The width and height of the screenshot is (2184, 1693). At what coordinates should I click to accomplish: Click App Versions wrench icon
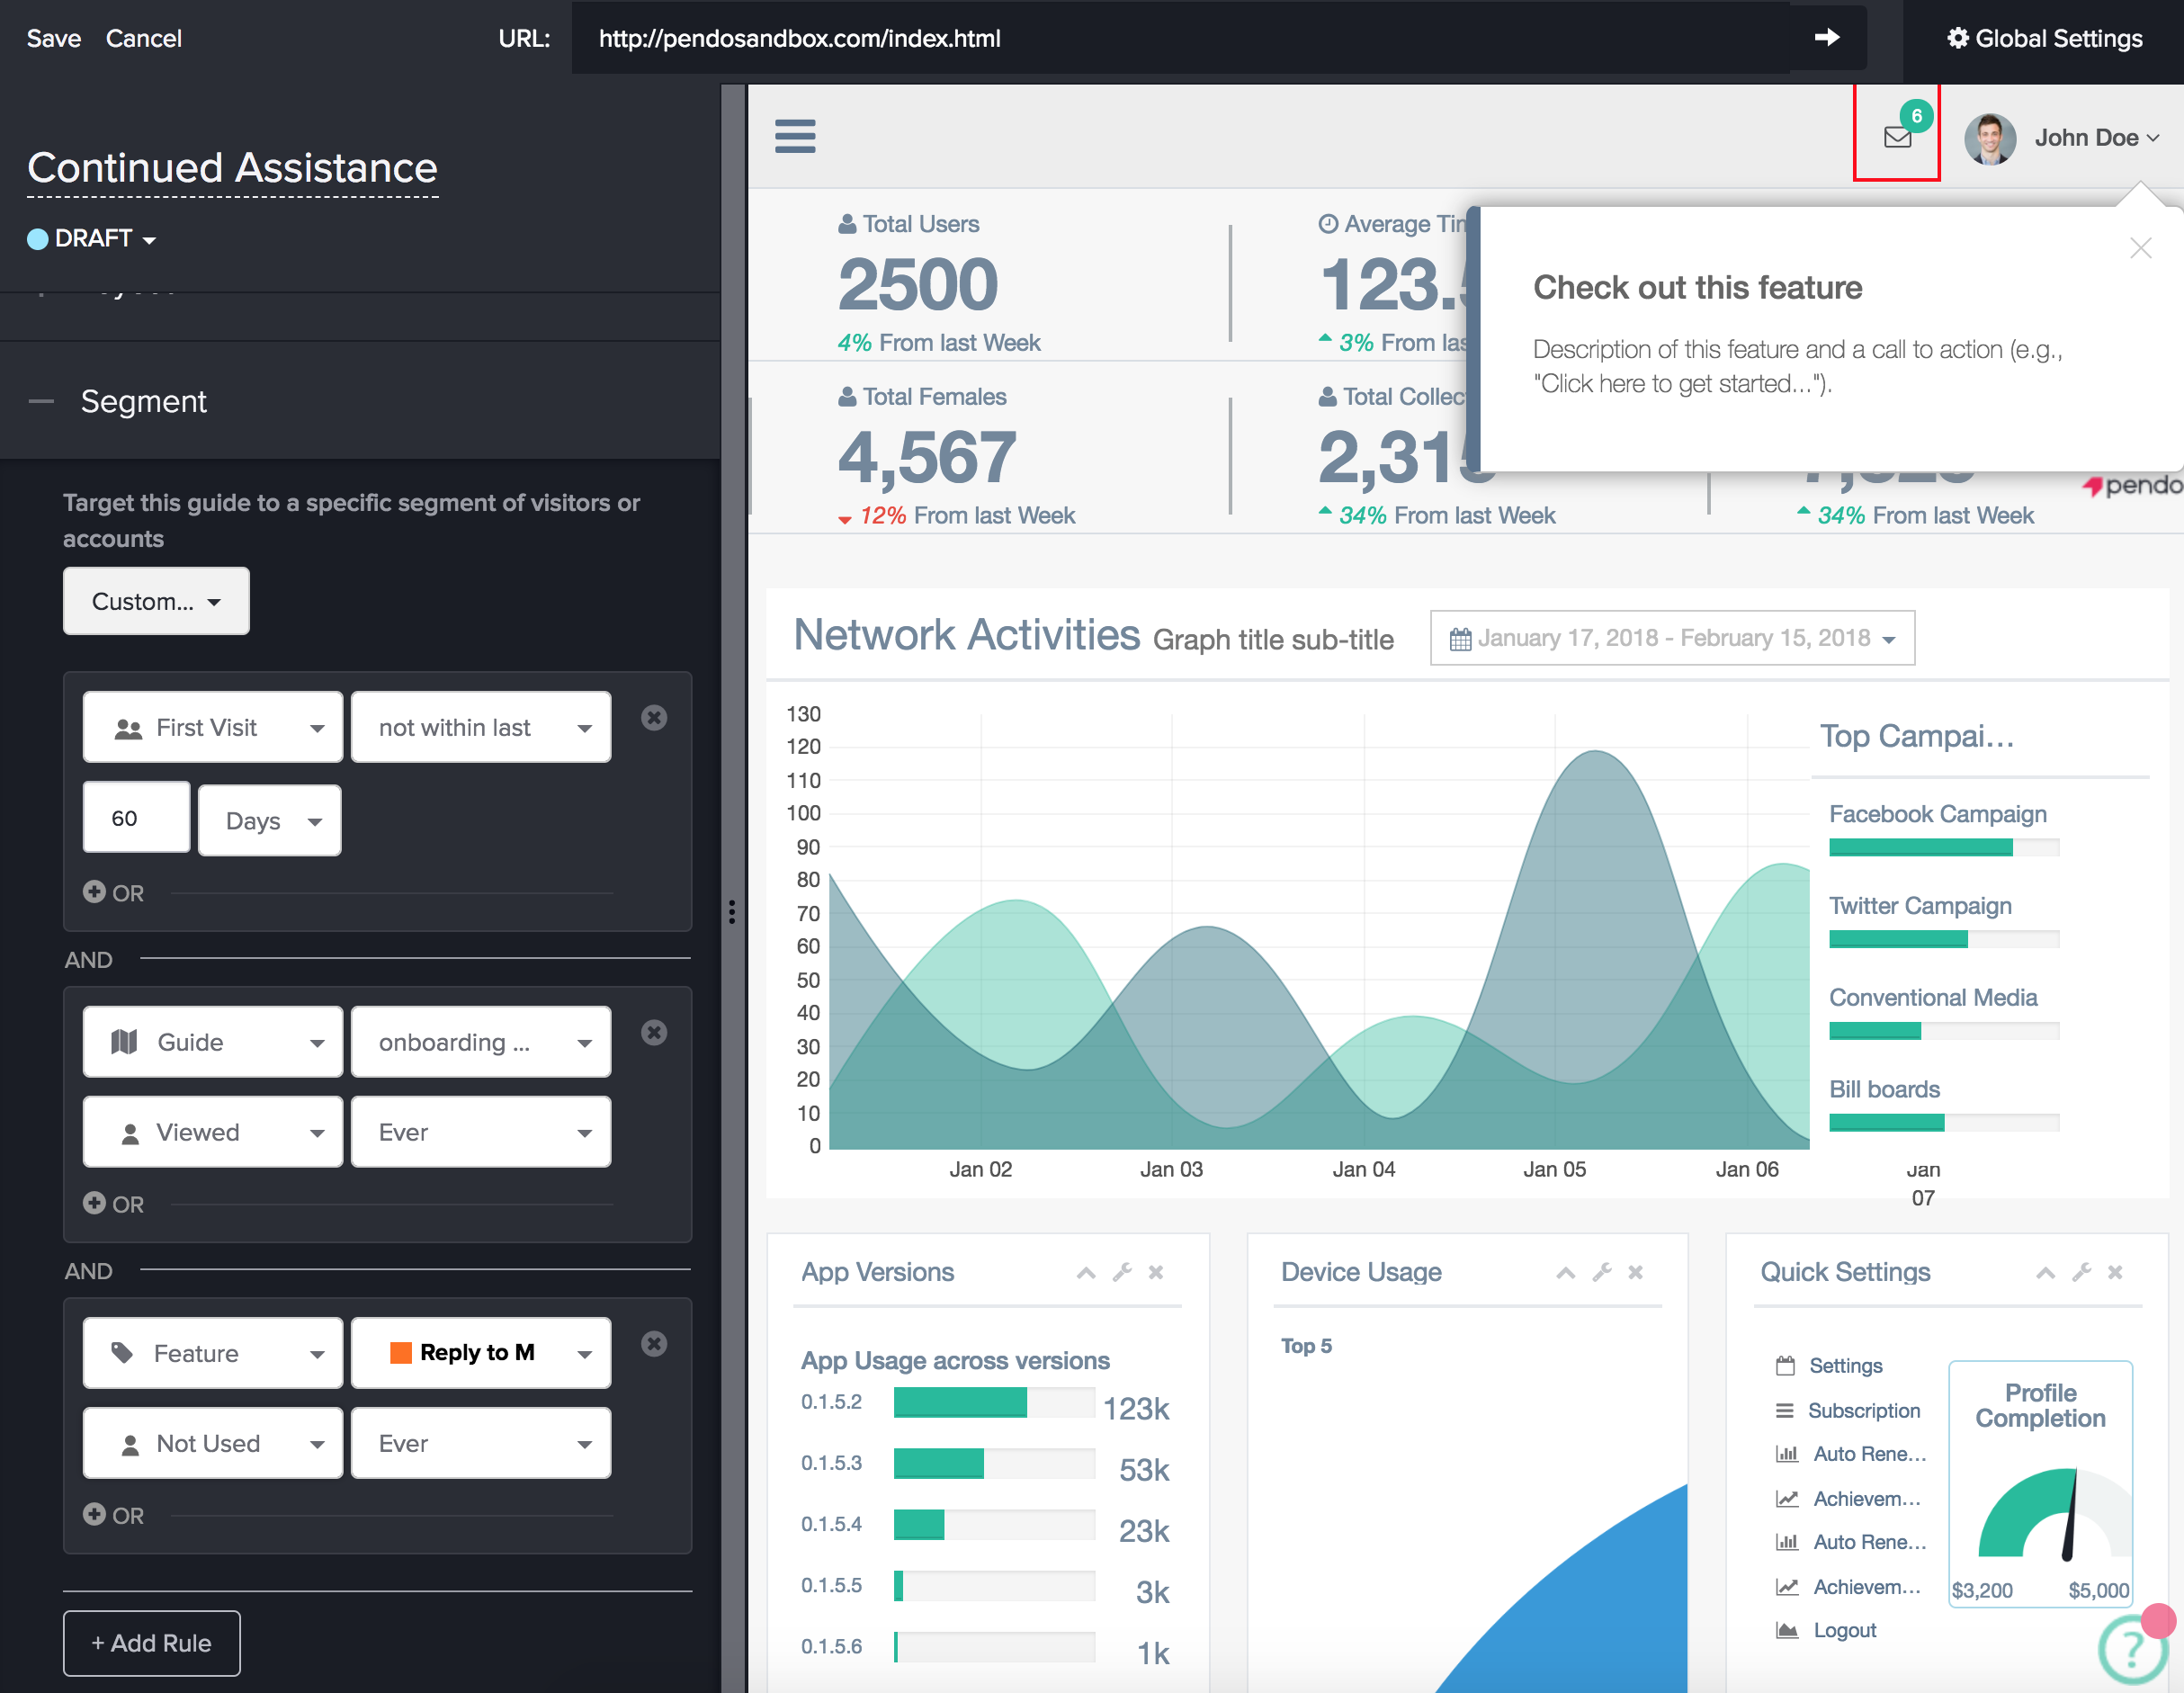pyautogui.click(x=1122, y=1272)
